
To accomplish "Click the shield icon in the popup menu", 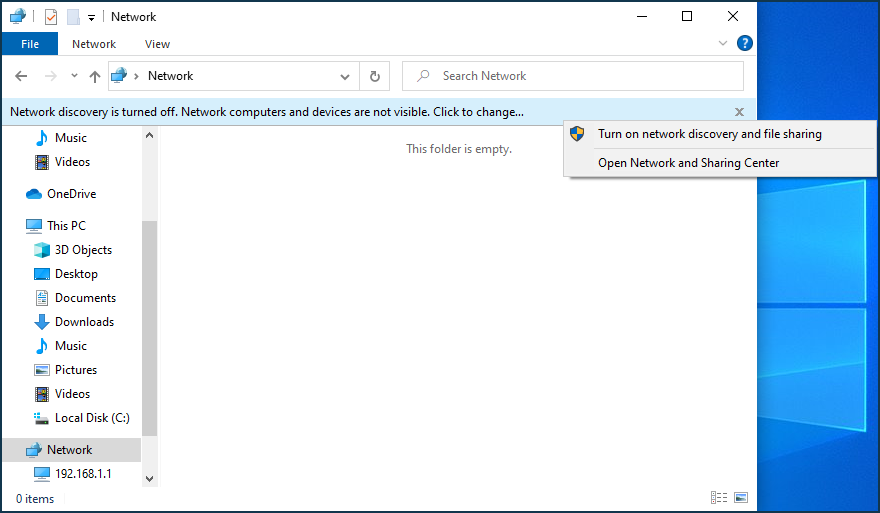I will [577, 134].
